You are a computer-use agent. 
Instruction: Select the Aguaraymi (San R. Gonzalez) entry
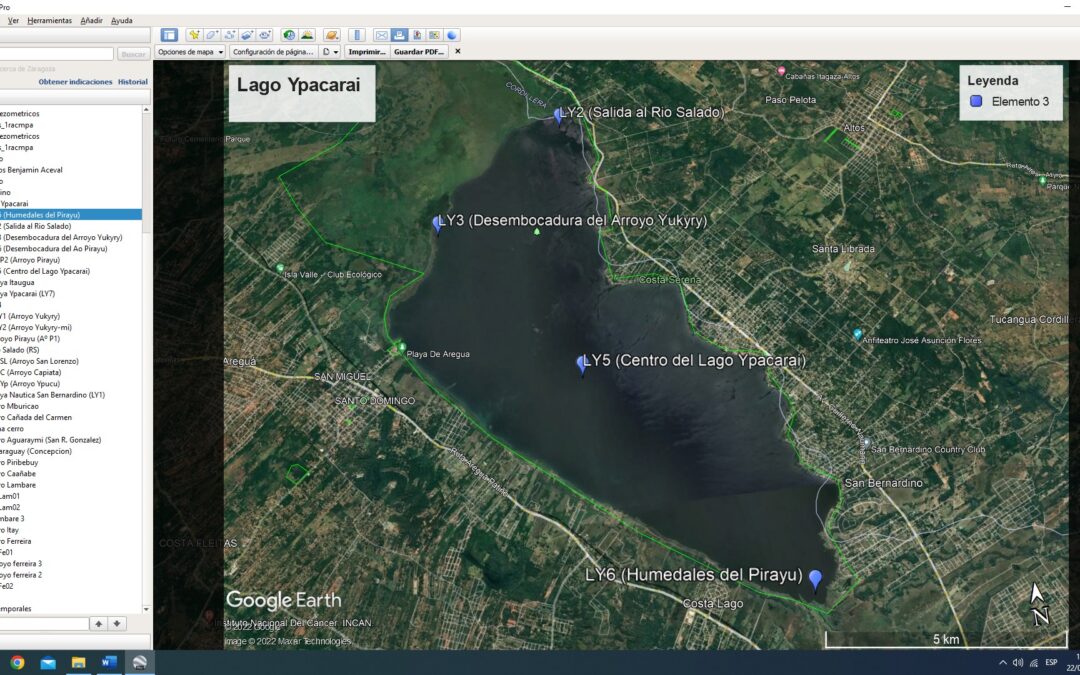51,439
